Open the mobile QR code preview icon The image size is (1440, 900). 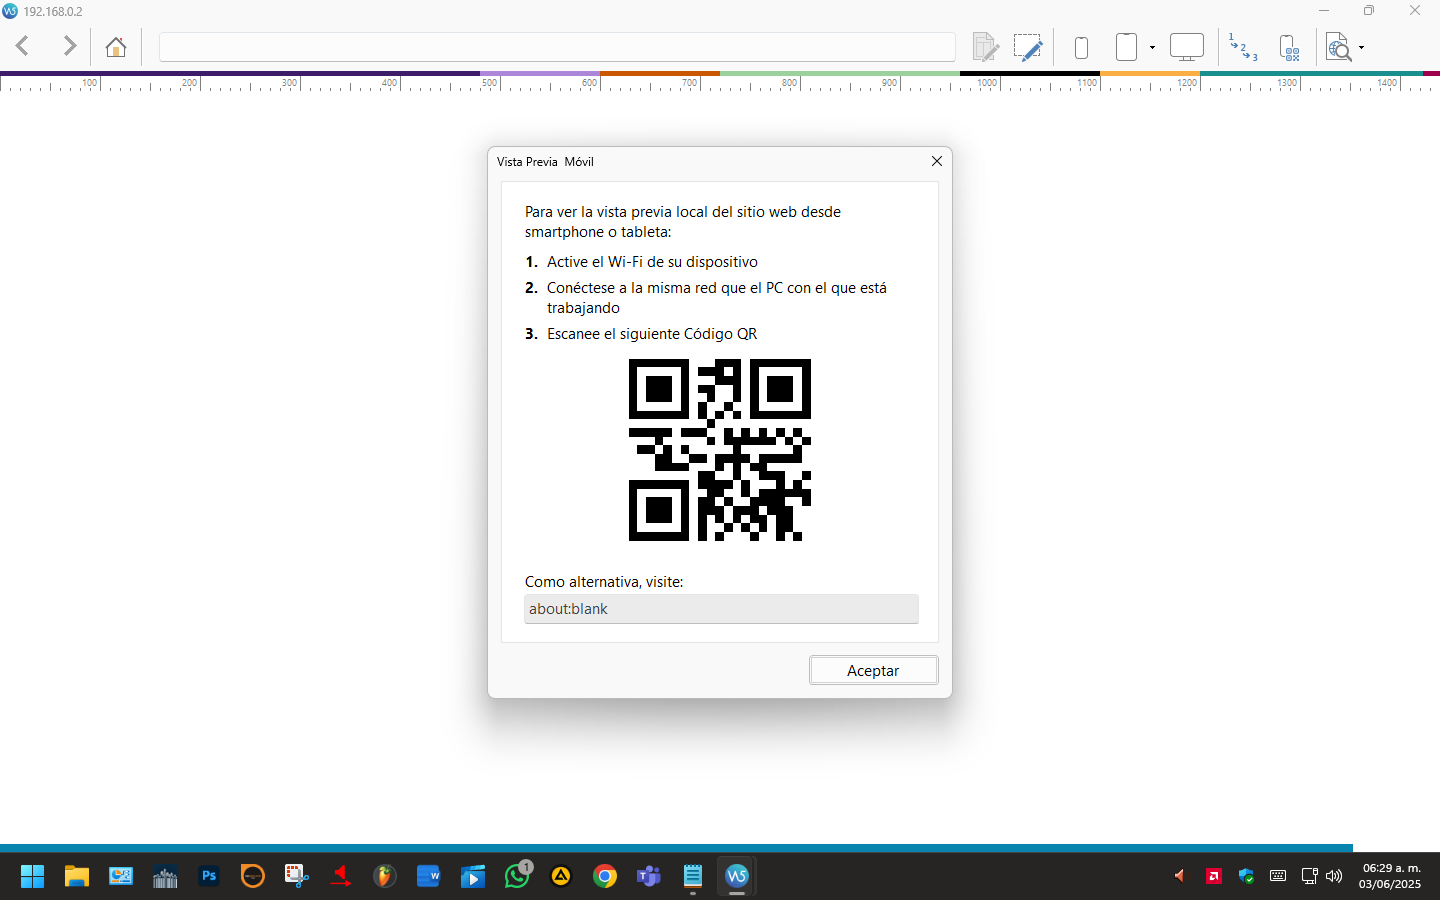[1290, 47]
